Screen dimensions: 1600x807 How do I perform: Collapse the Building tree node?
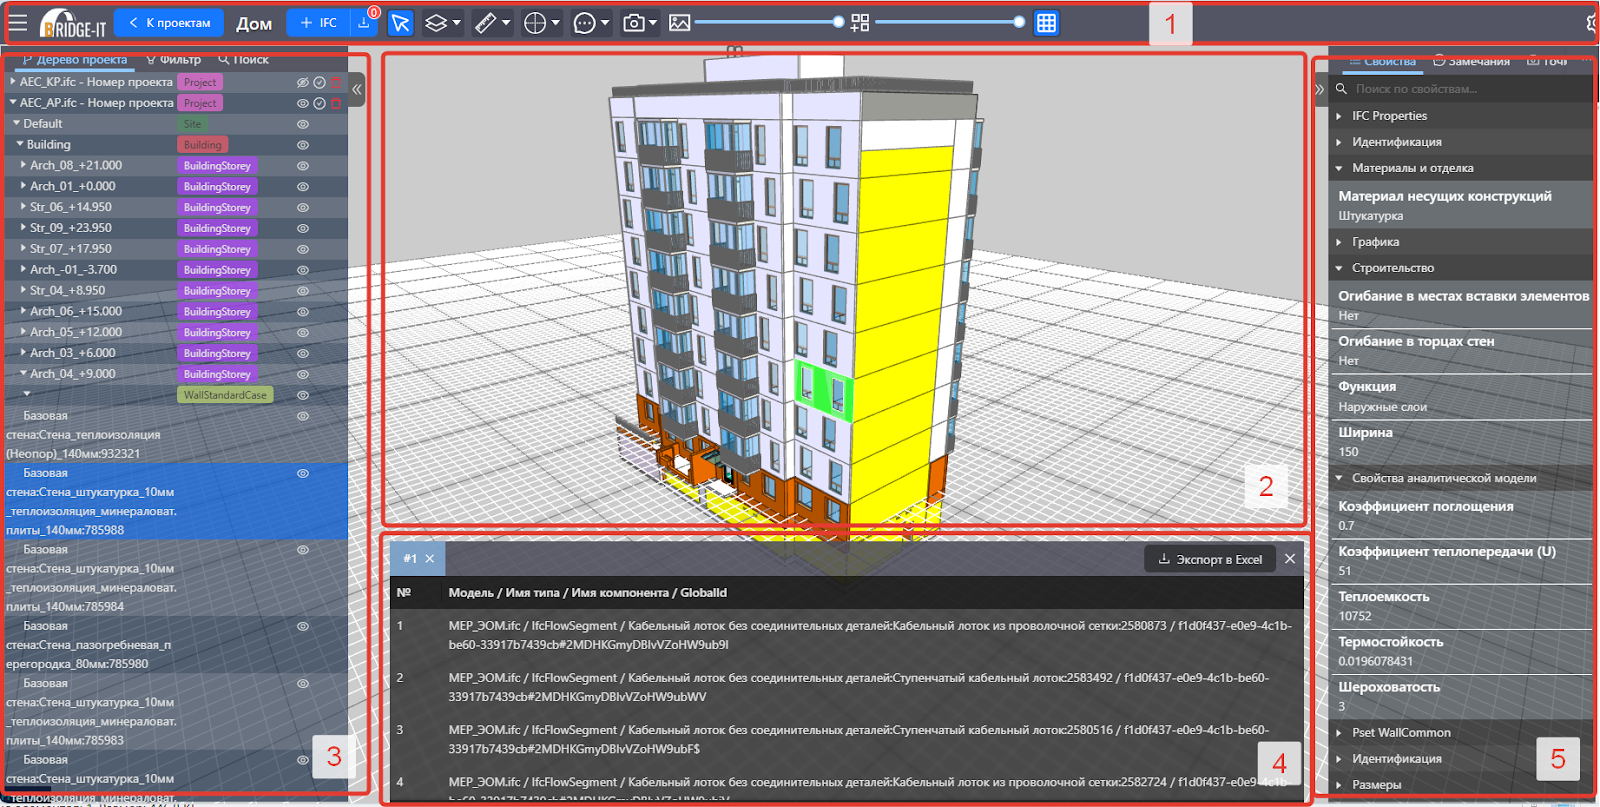click(20, 144)
